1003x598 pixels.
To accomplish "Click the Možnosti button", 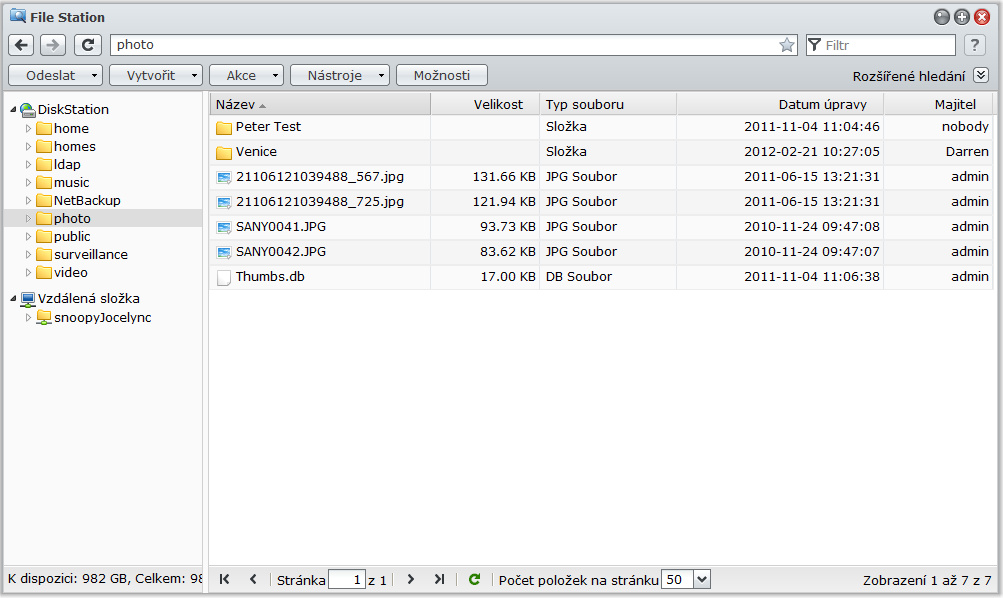I will click(x=442, y=75).
